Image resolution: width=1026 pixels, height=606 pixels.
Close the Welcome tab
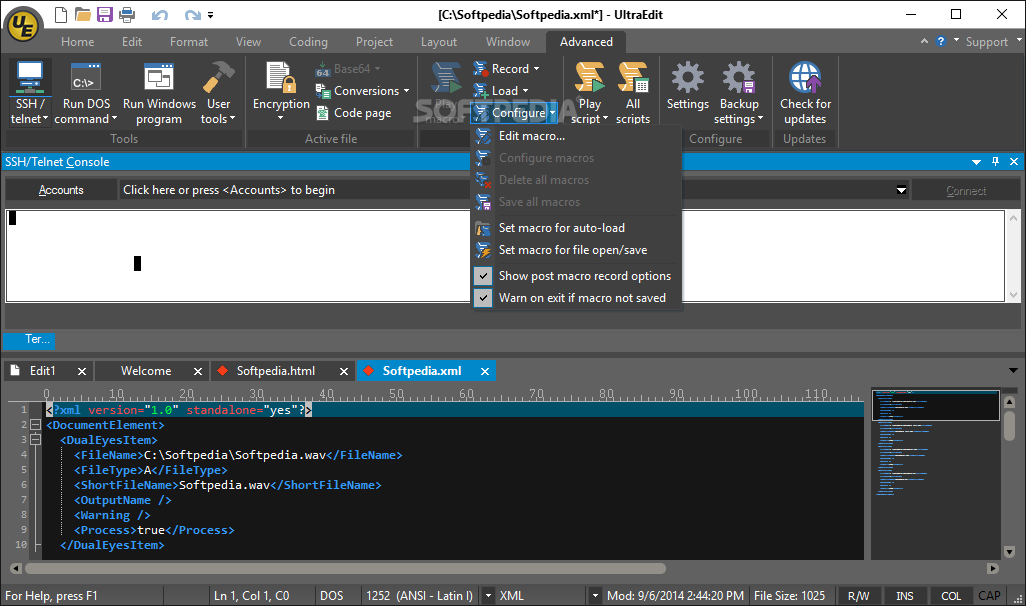(x=198, y=371)
